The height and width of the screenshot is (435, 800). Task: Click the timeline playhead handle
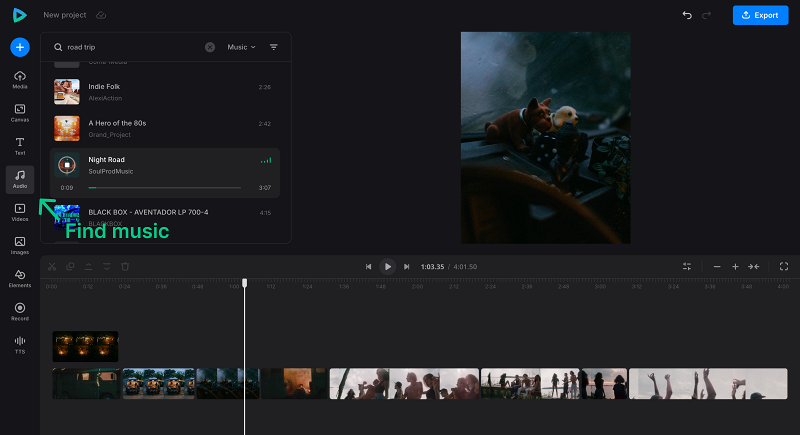click(x=244, y=283)
